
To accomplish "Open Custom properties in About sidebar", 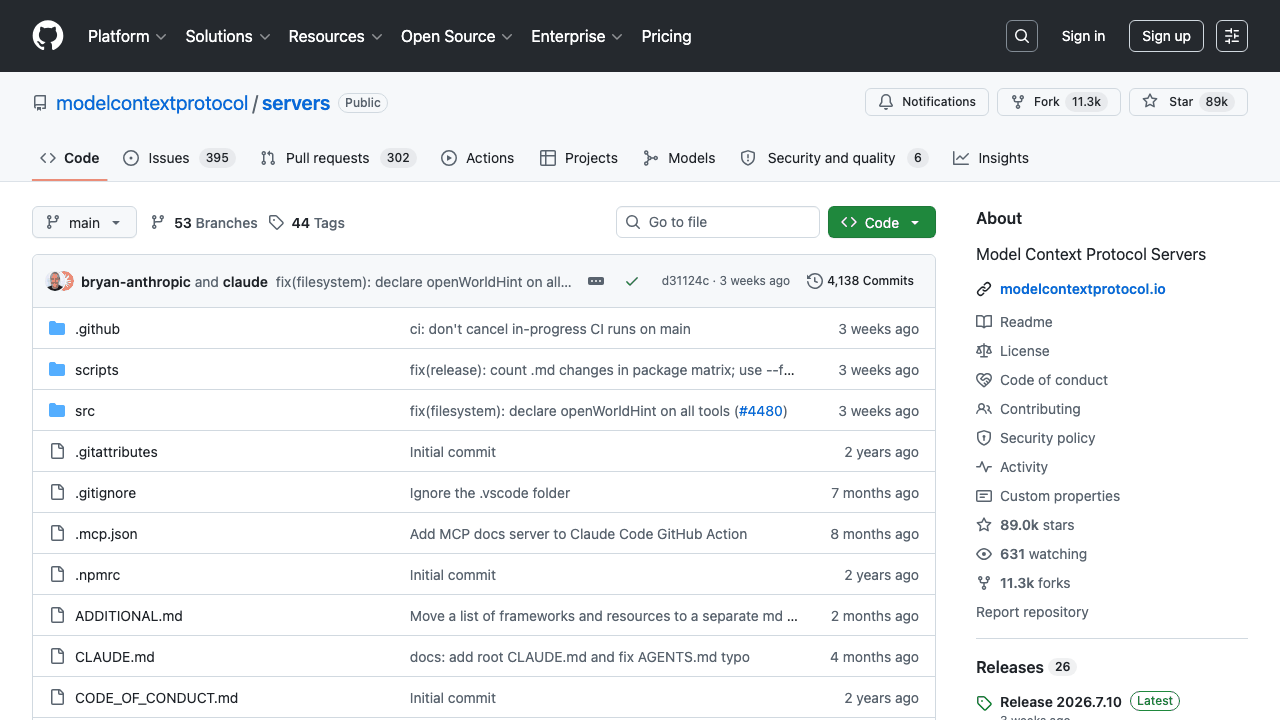I will 1048,496.
